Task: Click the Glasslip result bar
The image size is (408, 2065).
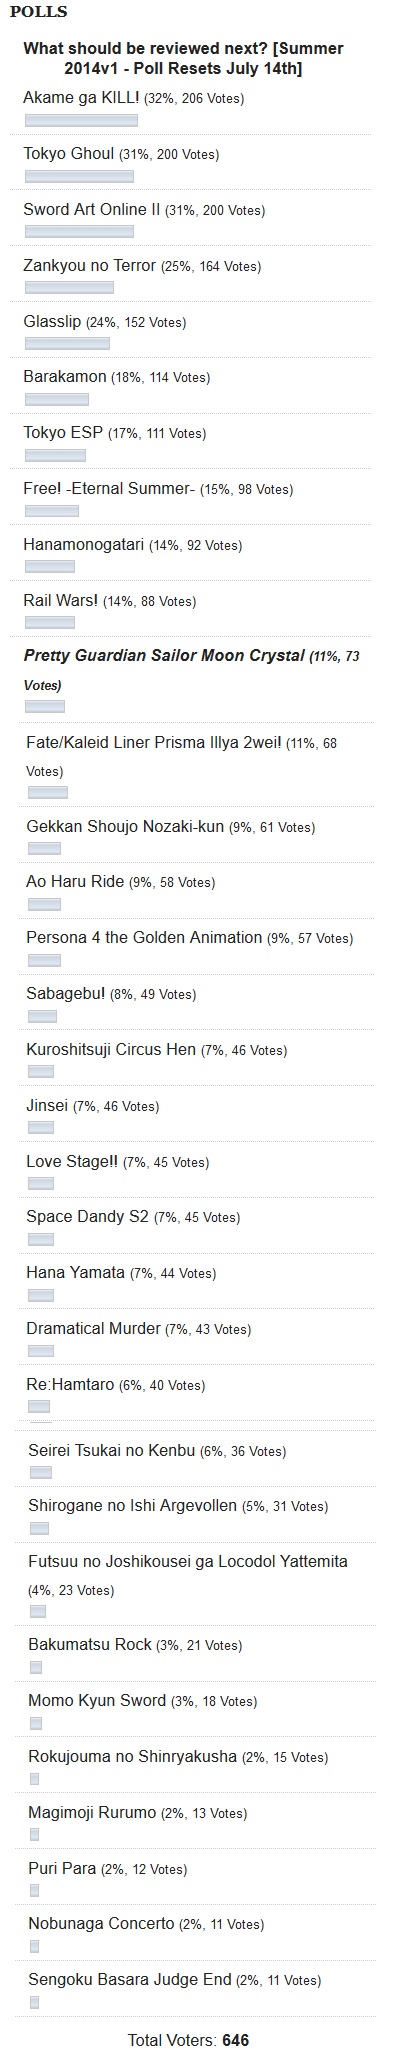Action: 67,344
